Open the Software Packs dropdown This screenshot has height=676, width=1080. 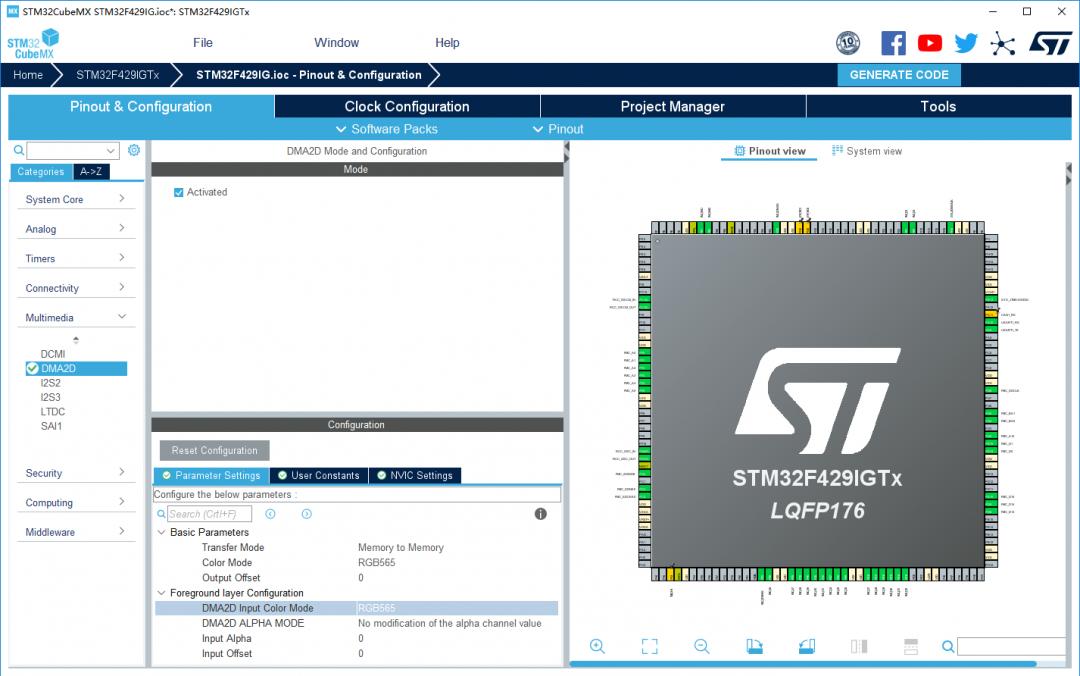(x=386, y=129)
